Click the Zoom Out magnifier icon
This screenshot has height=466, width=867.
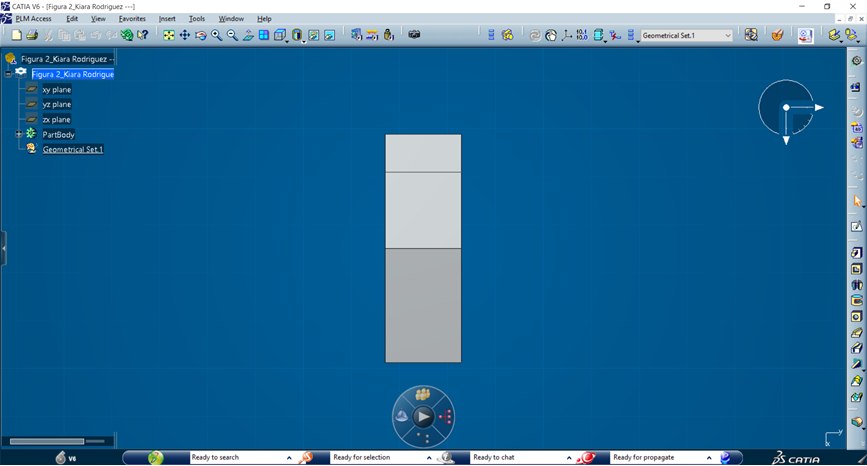point(232,35)
